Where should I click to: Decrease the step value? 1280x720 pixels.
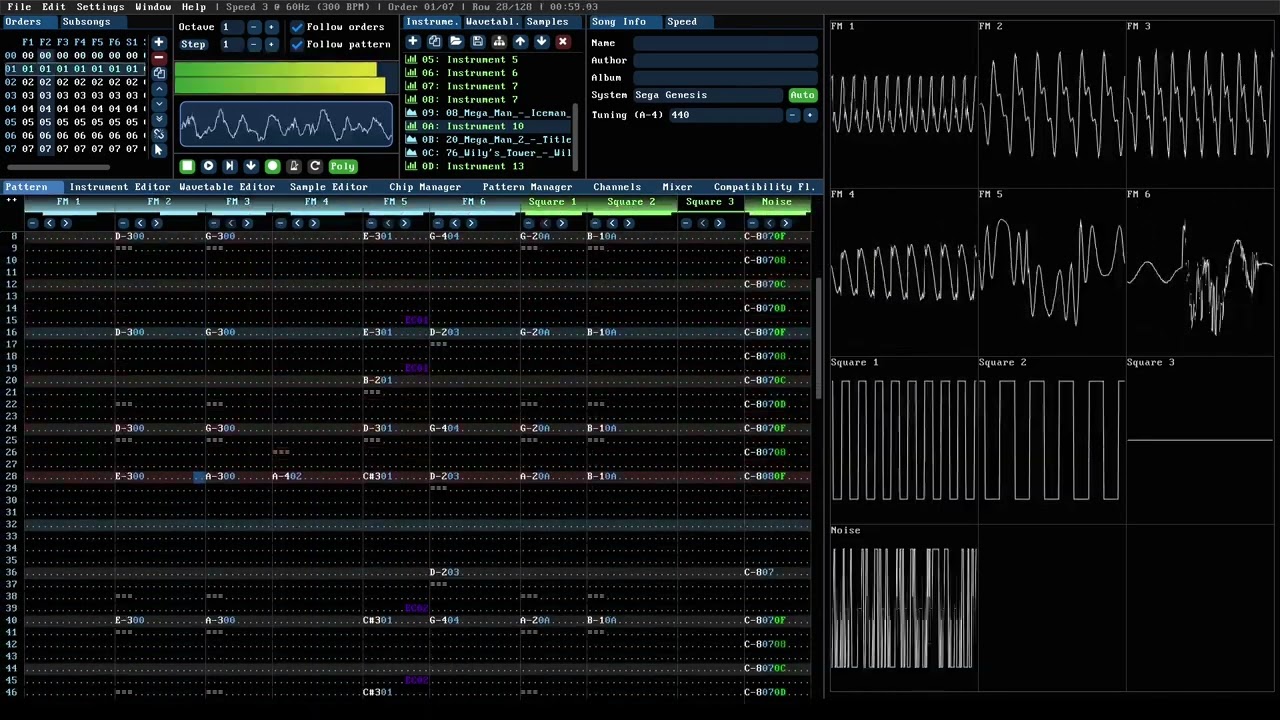(x=254, y=44)
